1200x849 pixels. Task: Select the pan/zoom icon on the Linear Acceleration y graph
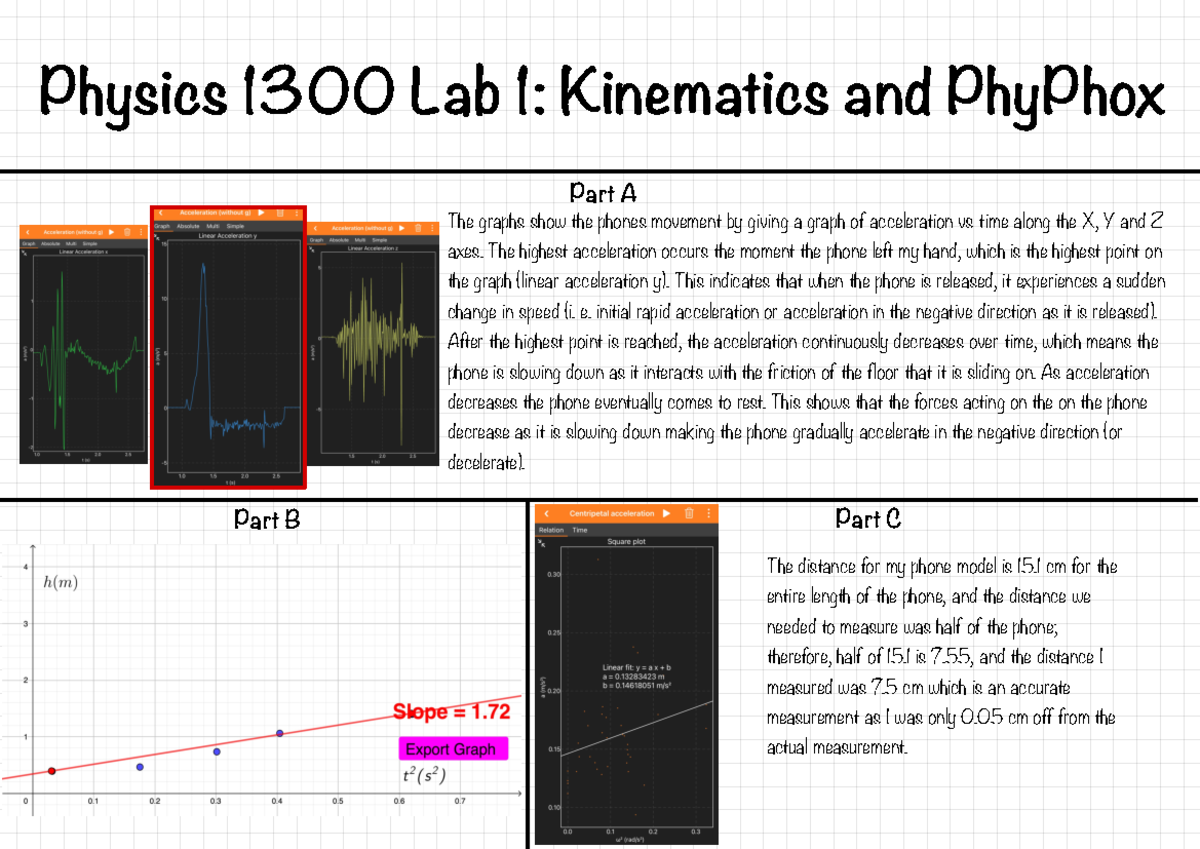[157, 237]
